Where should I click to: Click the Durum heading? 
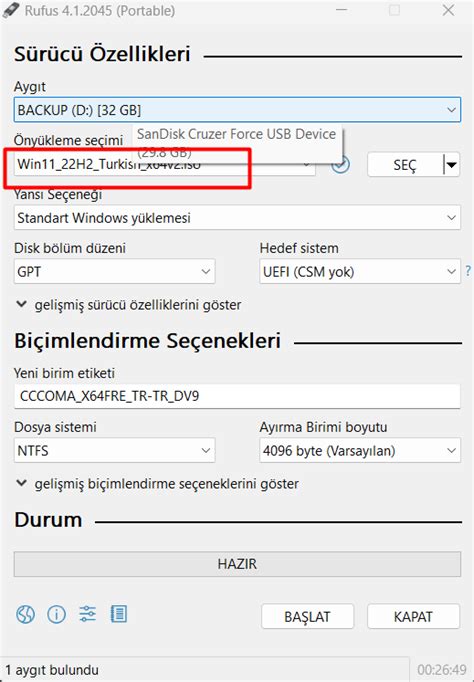point(48,520)
